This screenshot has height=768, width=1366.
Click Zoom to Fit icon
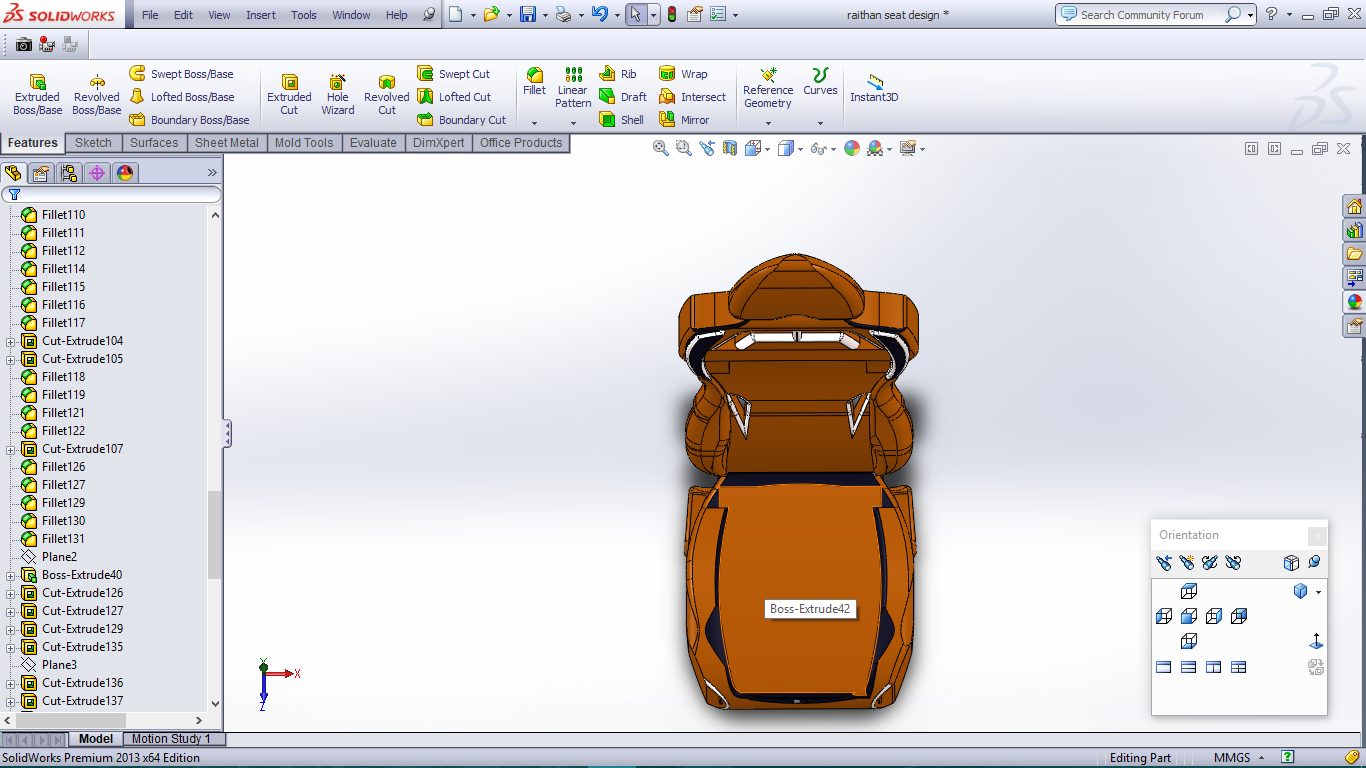pos(660,148)
